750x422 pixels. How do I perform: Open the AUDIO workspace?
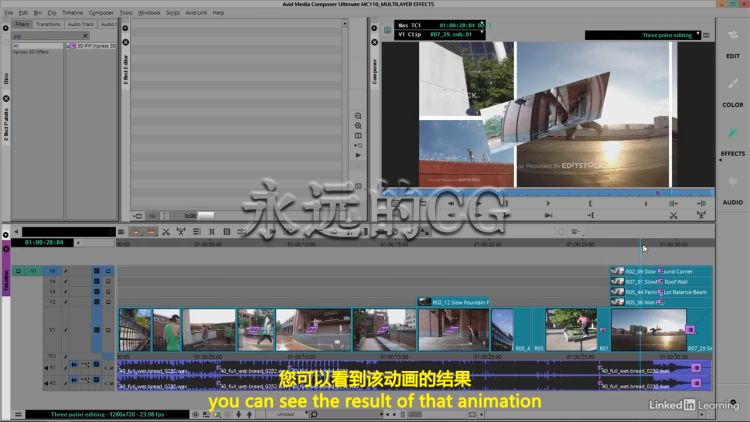(x=732, y=190)
